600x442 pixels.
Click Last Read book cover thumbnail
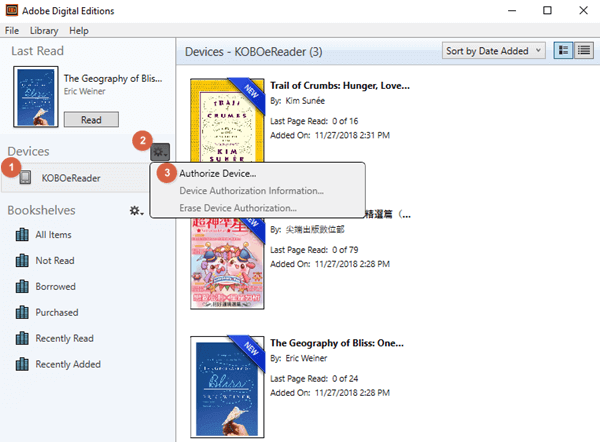point(36,96)
